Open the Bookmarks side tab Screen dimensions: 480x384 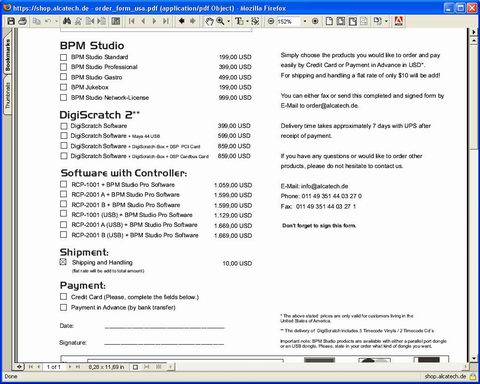point(8,55)
